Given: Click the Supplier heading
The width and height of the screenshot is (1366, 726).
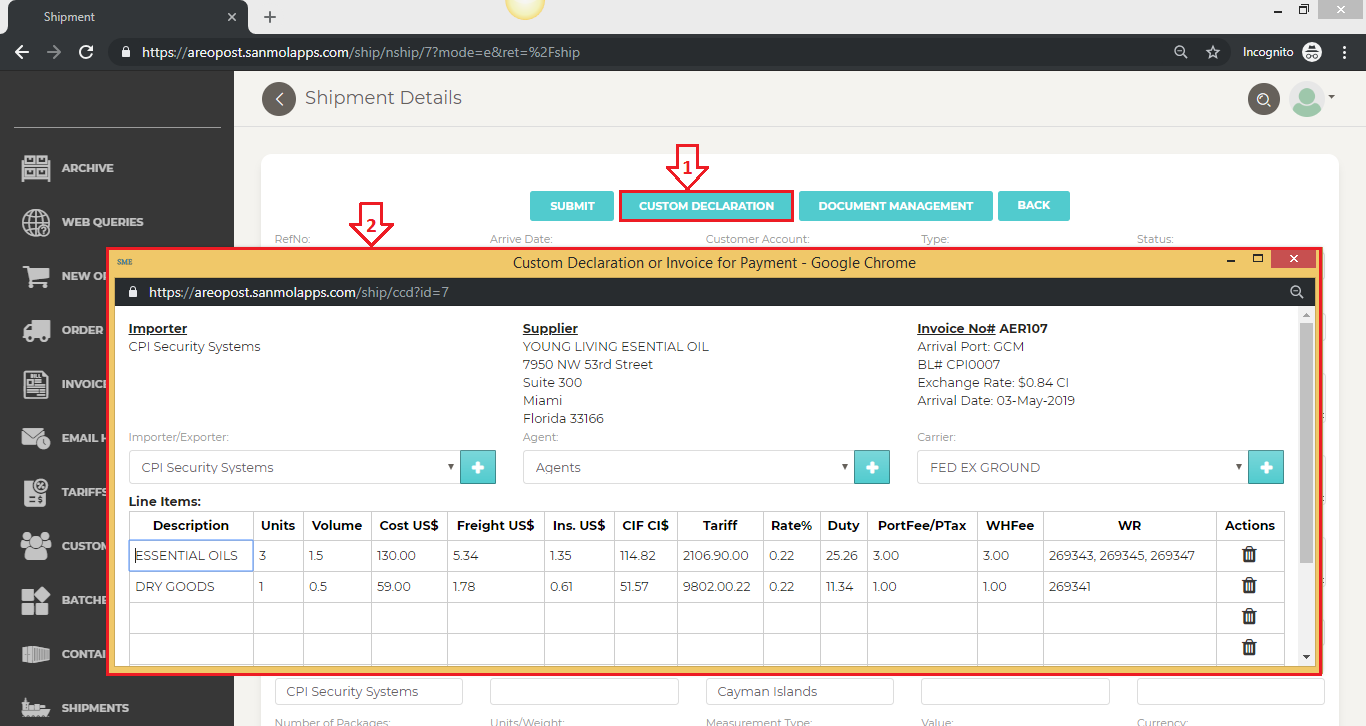Looking at the screenshot, I should click(x=550, y=328).
